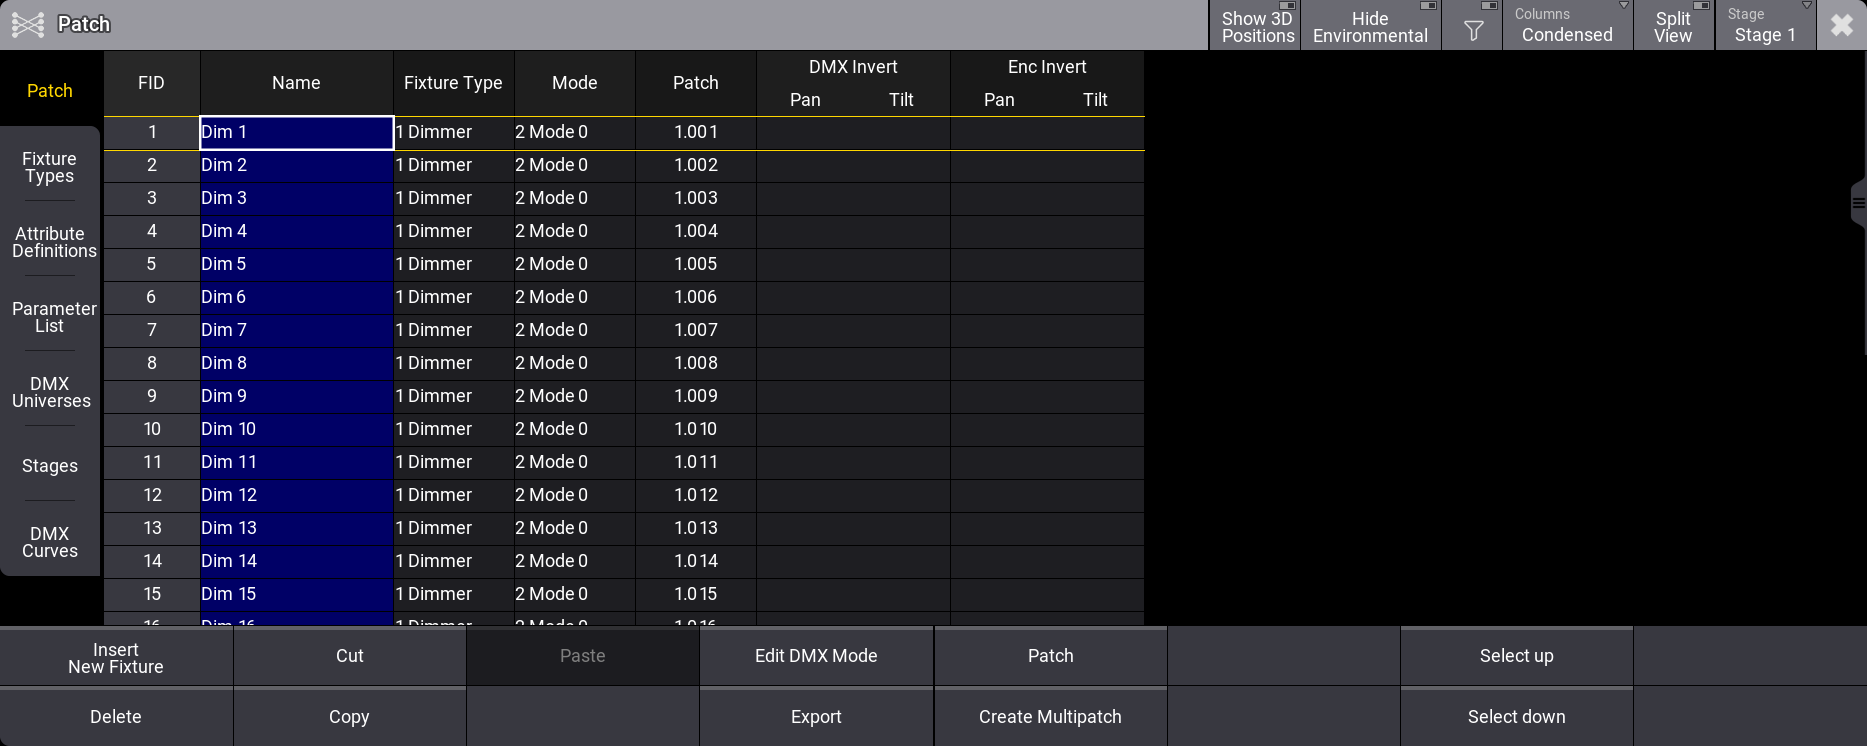
Task: Close the Patch window with X
Action: 1842,25
